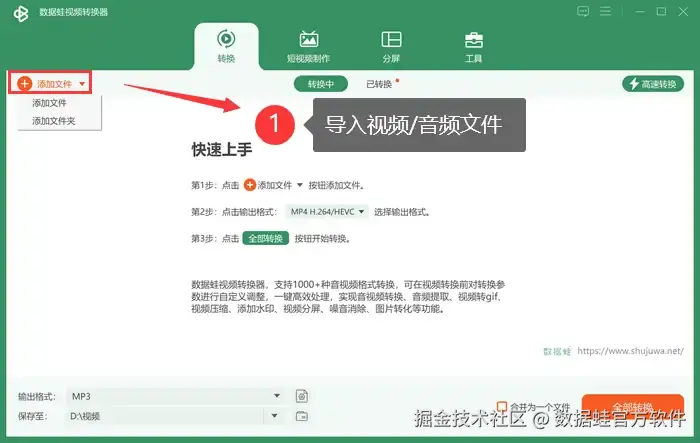
Task: Switch to the 短视频制作 tab
Action: [308, 46]
